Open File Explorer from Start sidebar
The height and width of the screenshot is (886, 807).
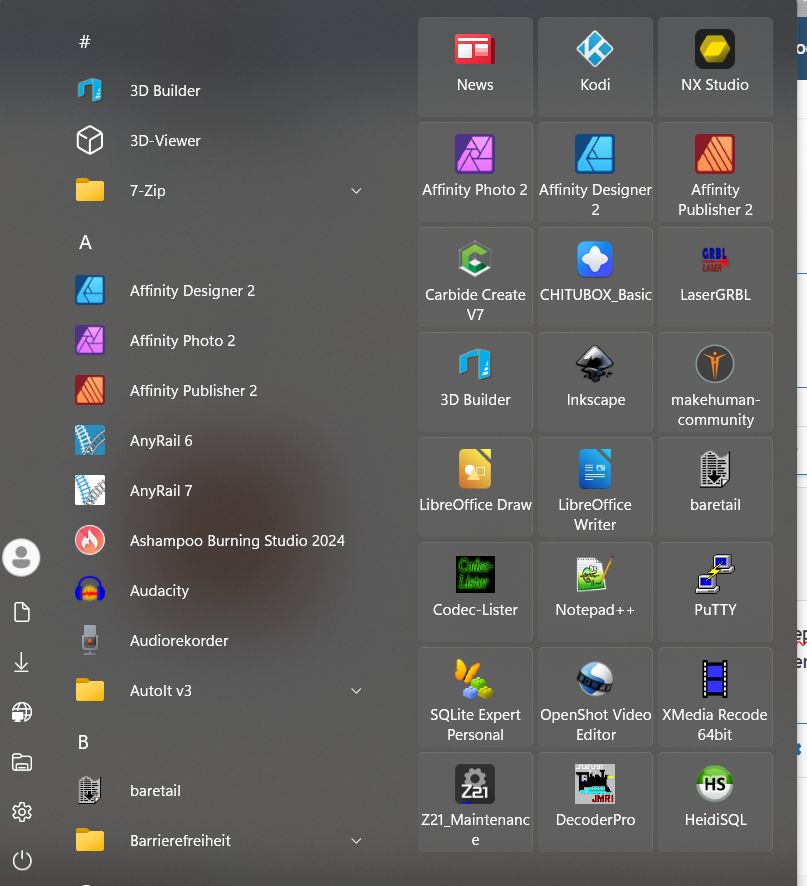(x=21, y=762)
